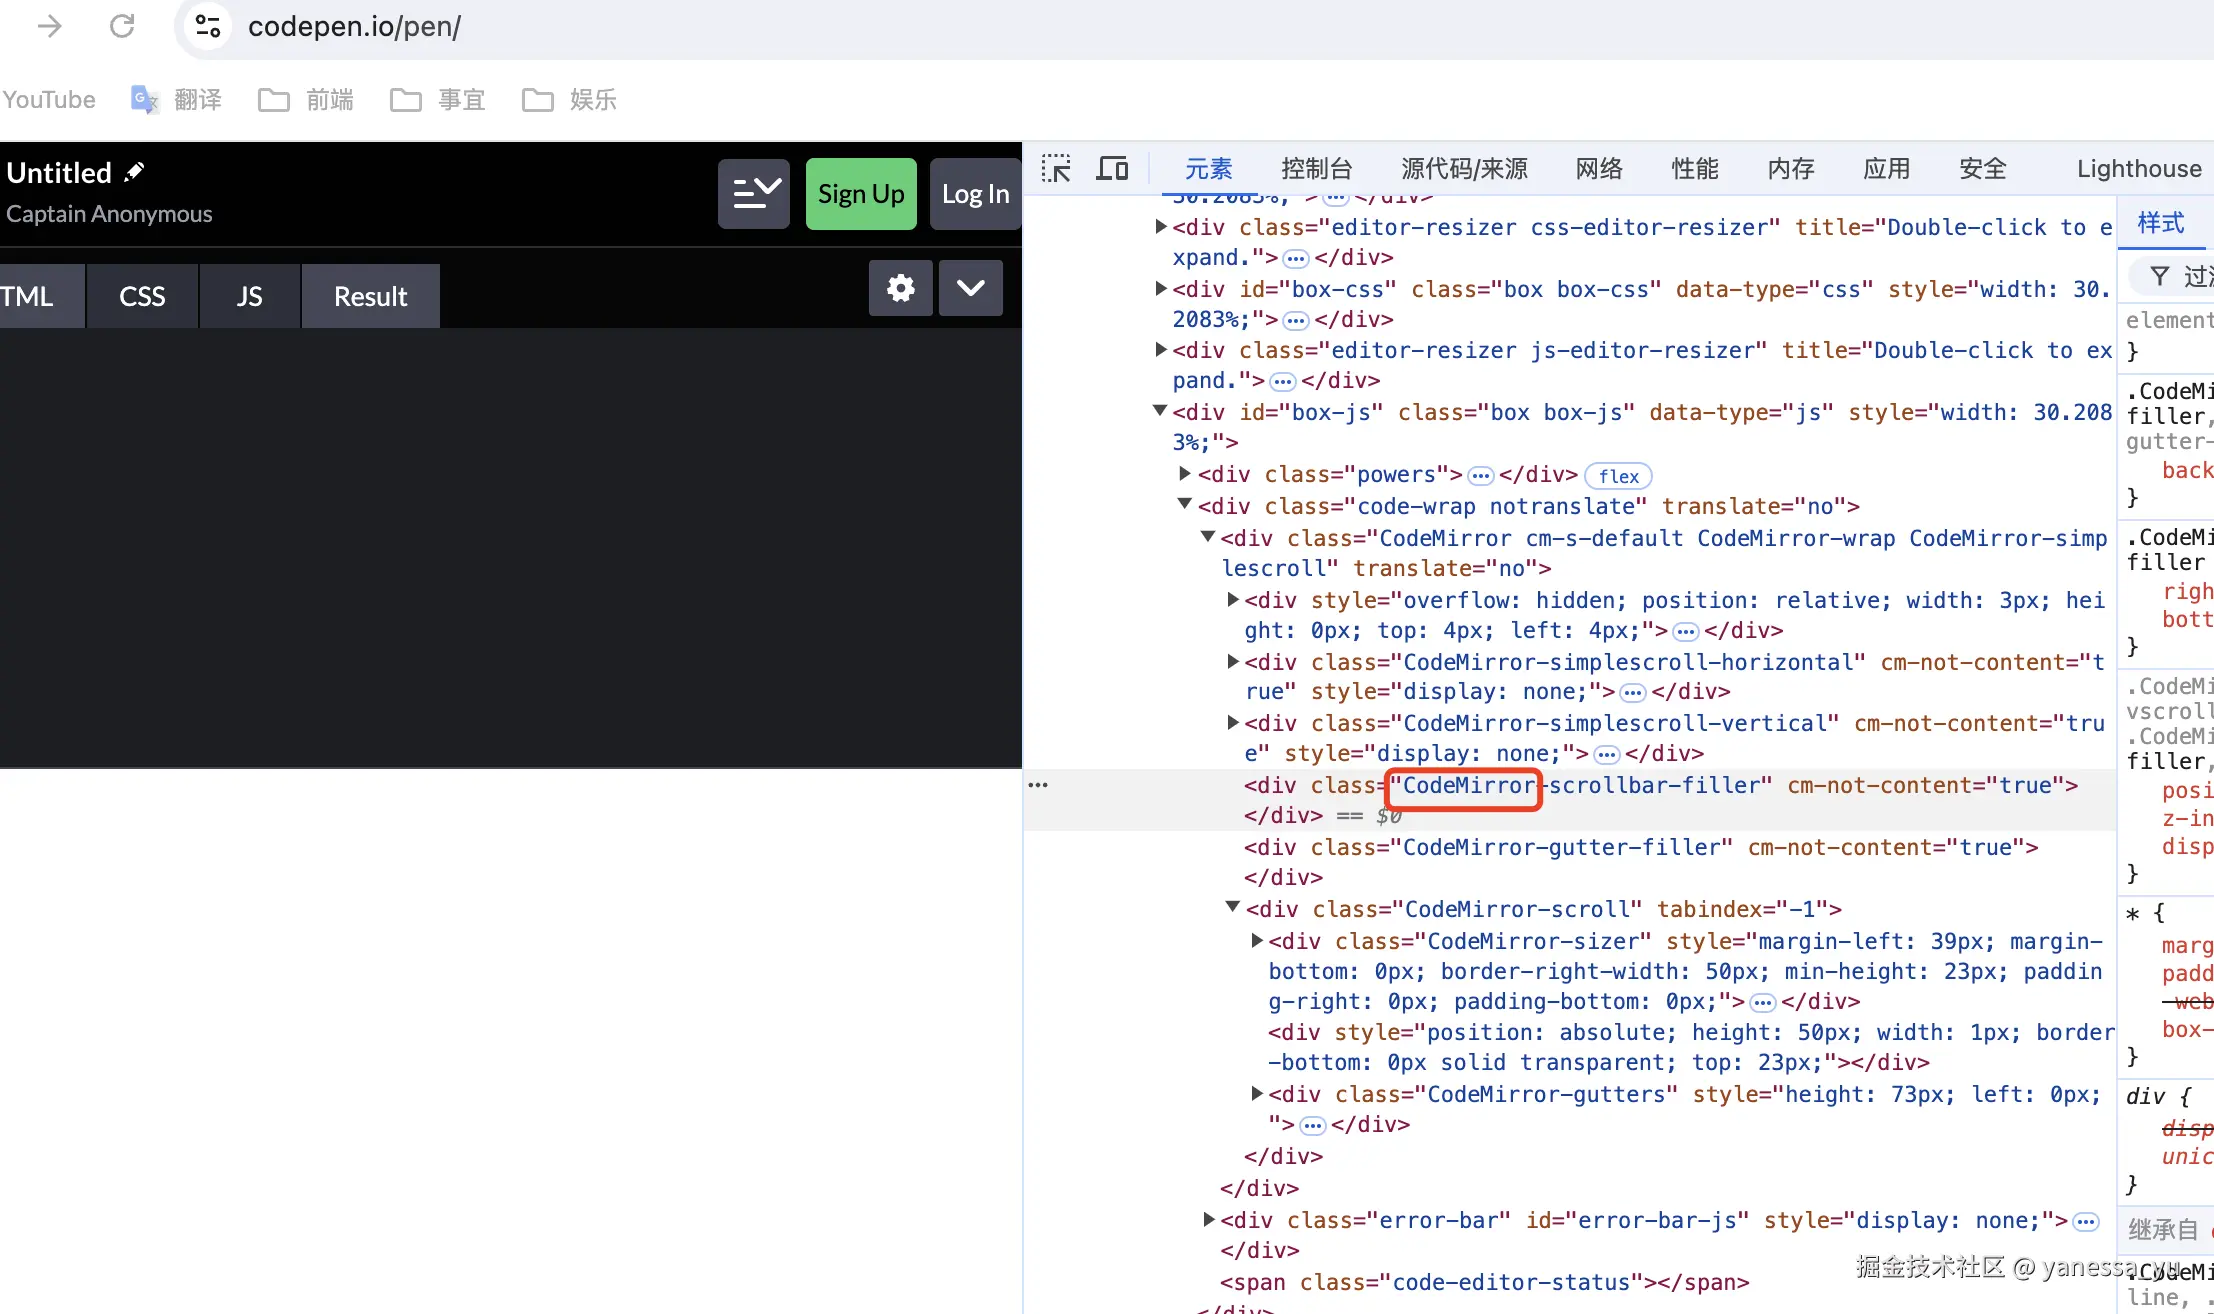The image size is (2214, 1314).
Task: Expand the hidden code menu chevron near settings
Action: tap(969, 288)
